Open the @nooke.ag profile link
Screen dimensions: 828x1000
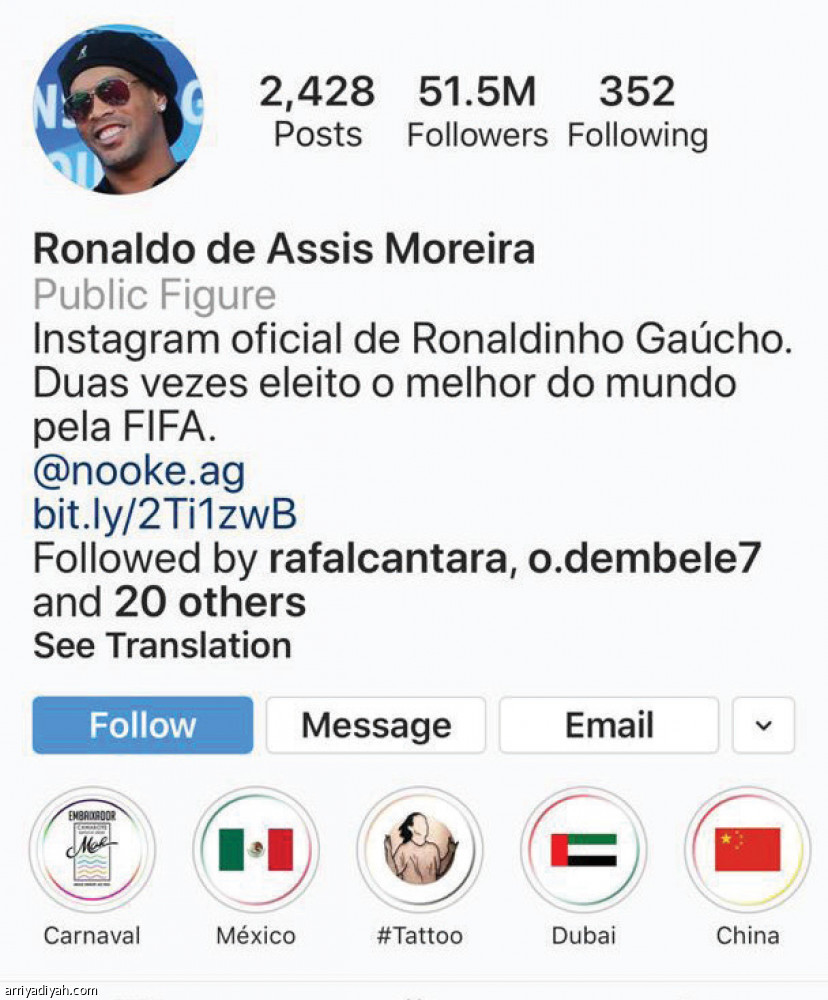tap(139, 470)
